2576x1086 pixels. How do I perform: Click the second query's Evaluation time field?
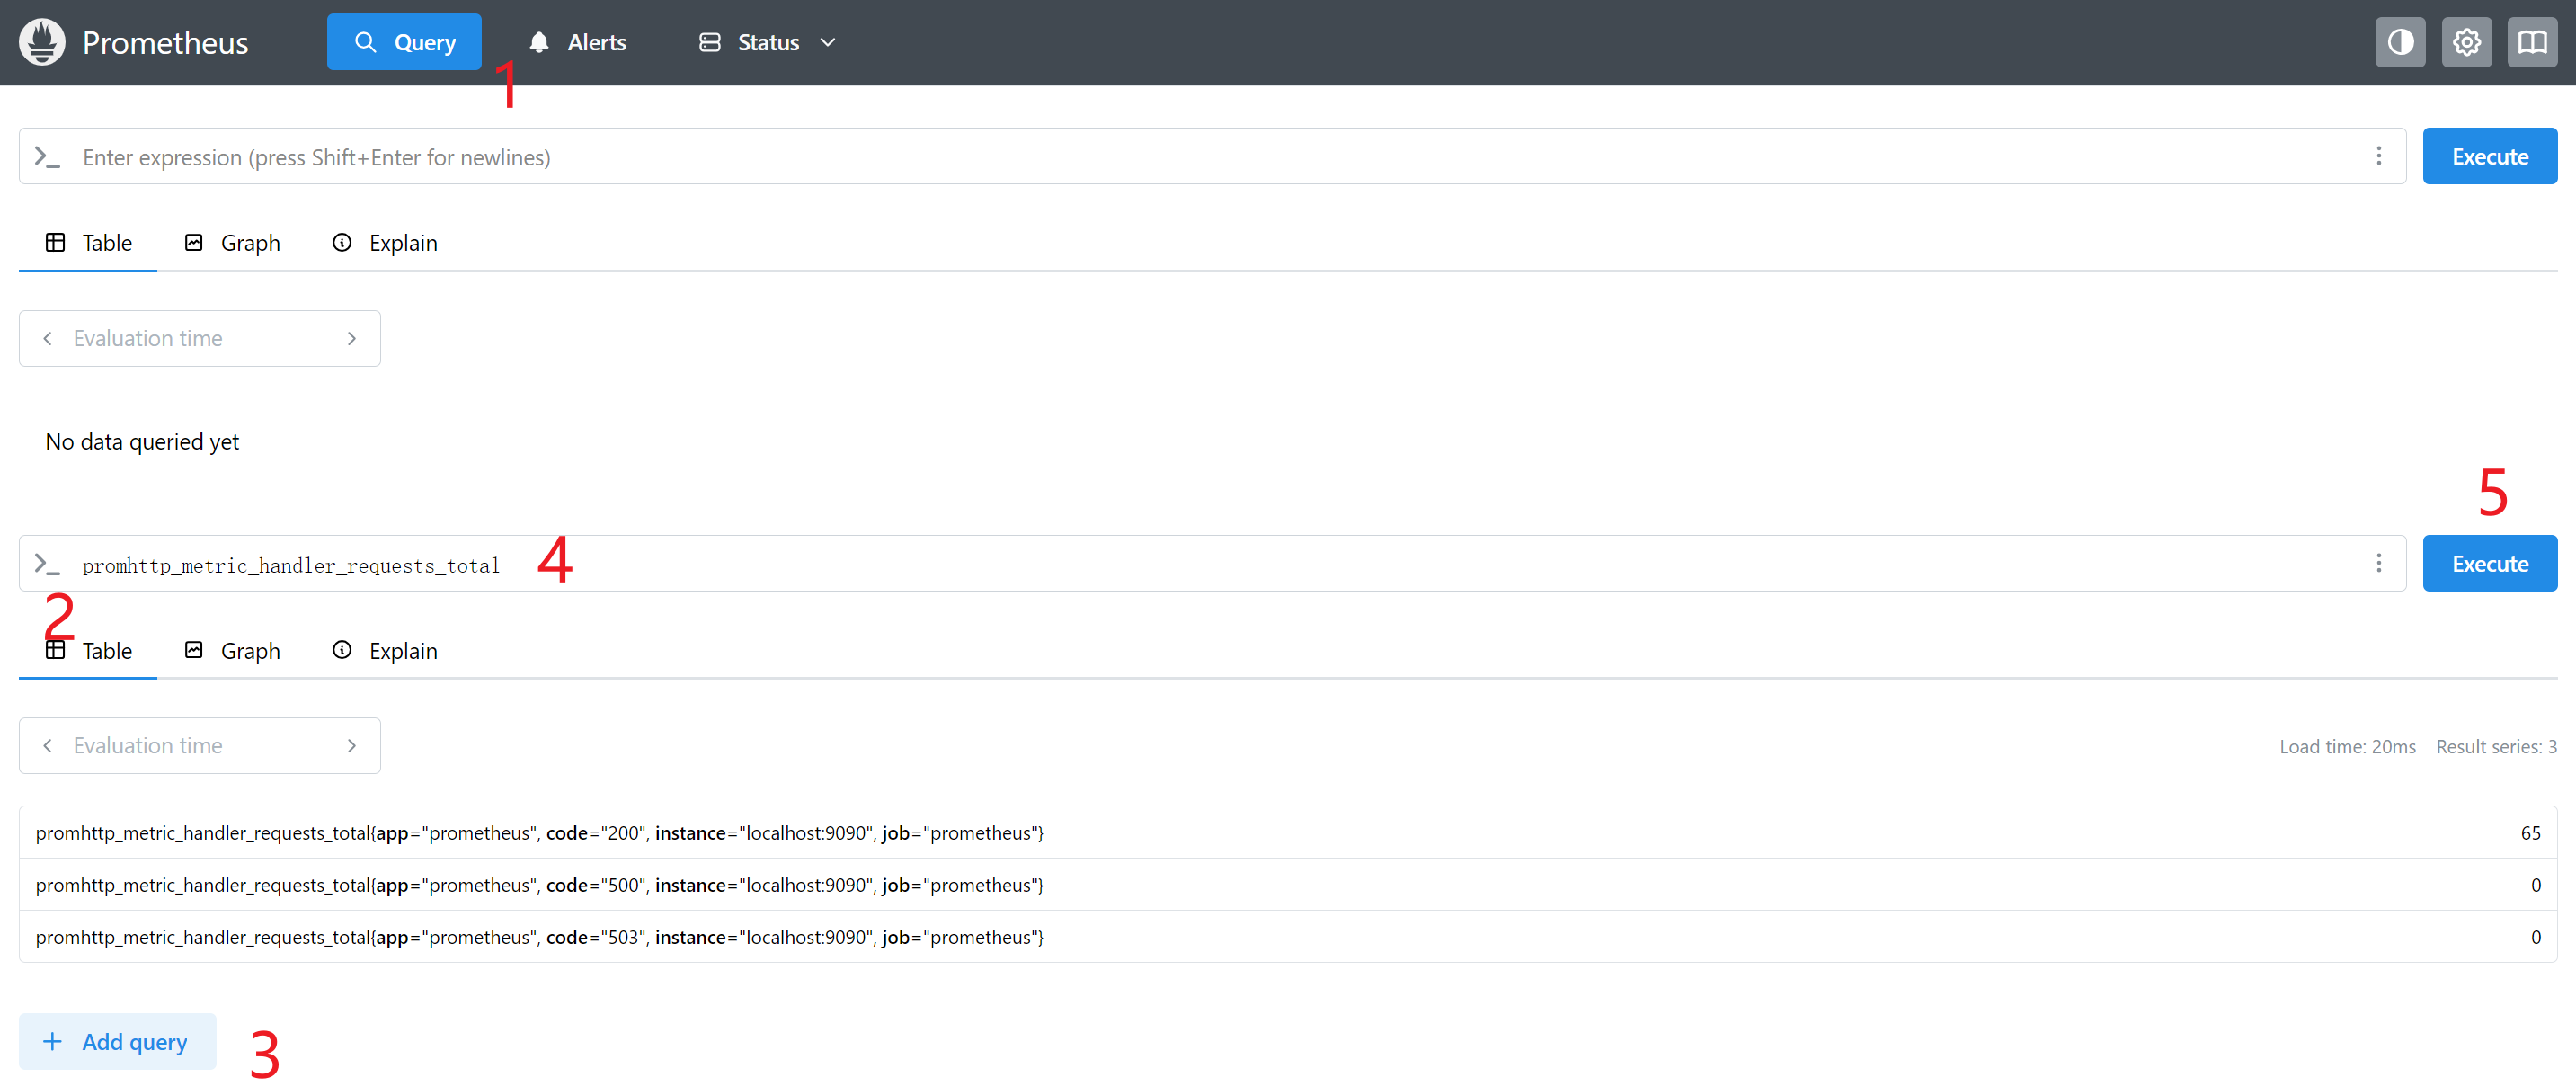pos(199,746)
